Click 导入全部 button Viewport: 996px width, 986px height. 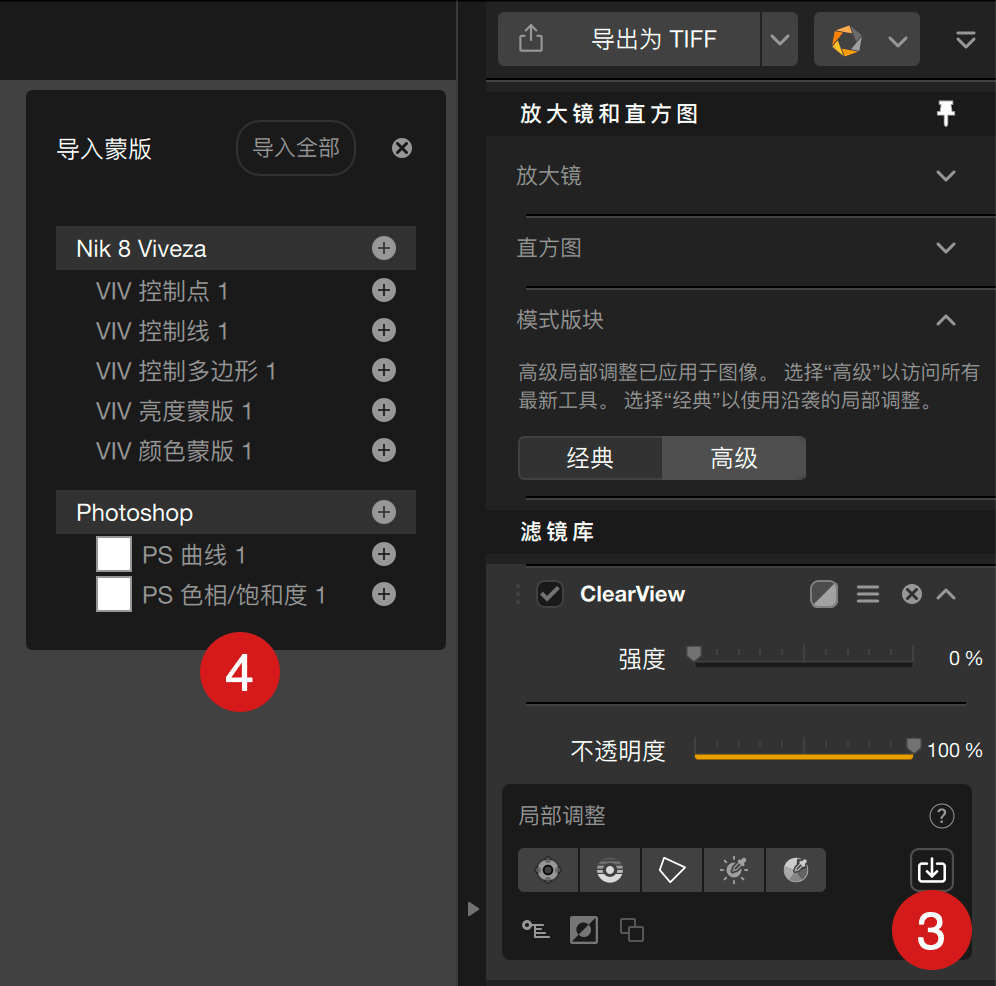pyautogui.click(x=296, y=148)
